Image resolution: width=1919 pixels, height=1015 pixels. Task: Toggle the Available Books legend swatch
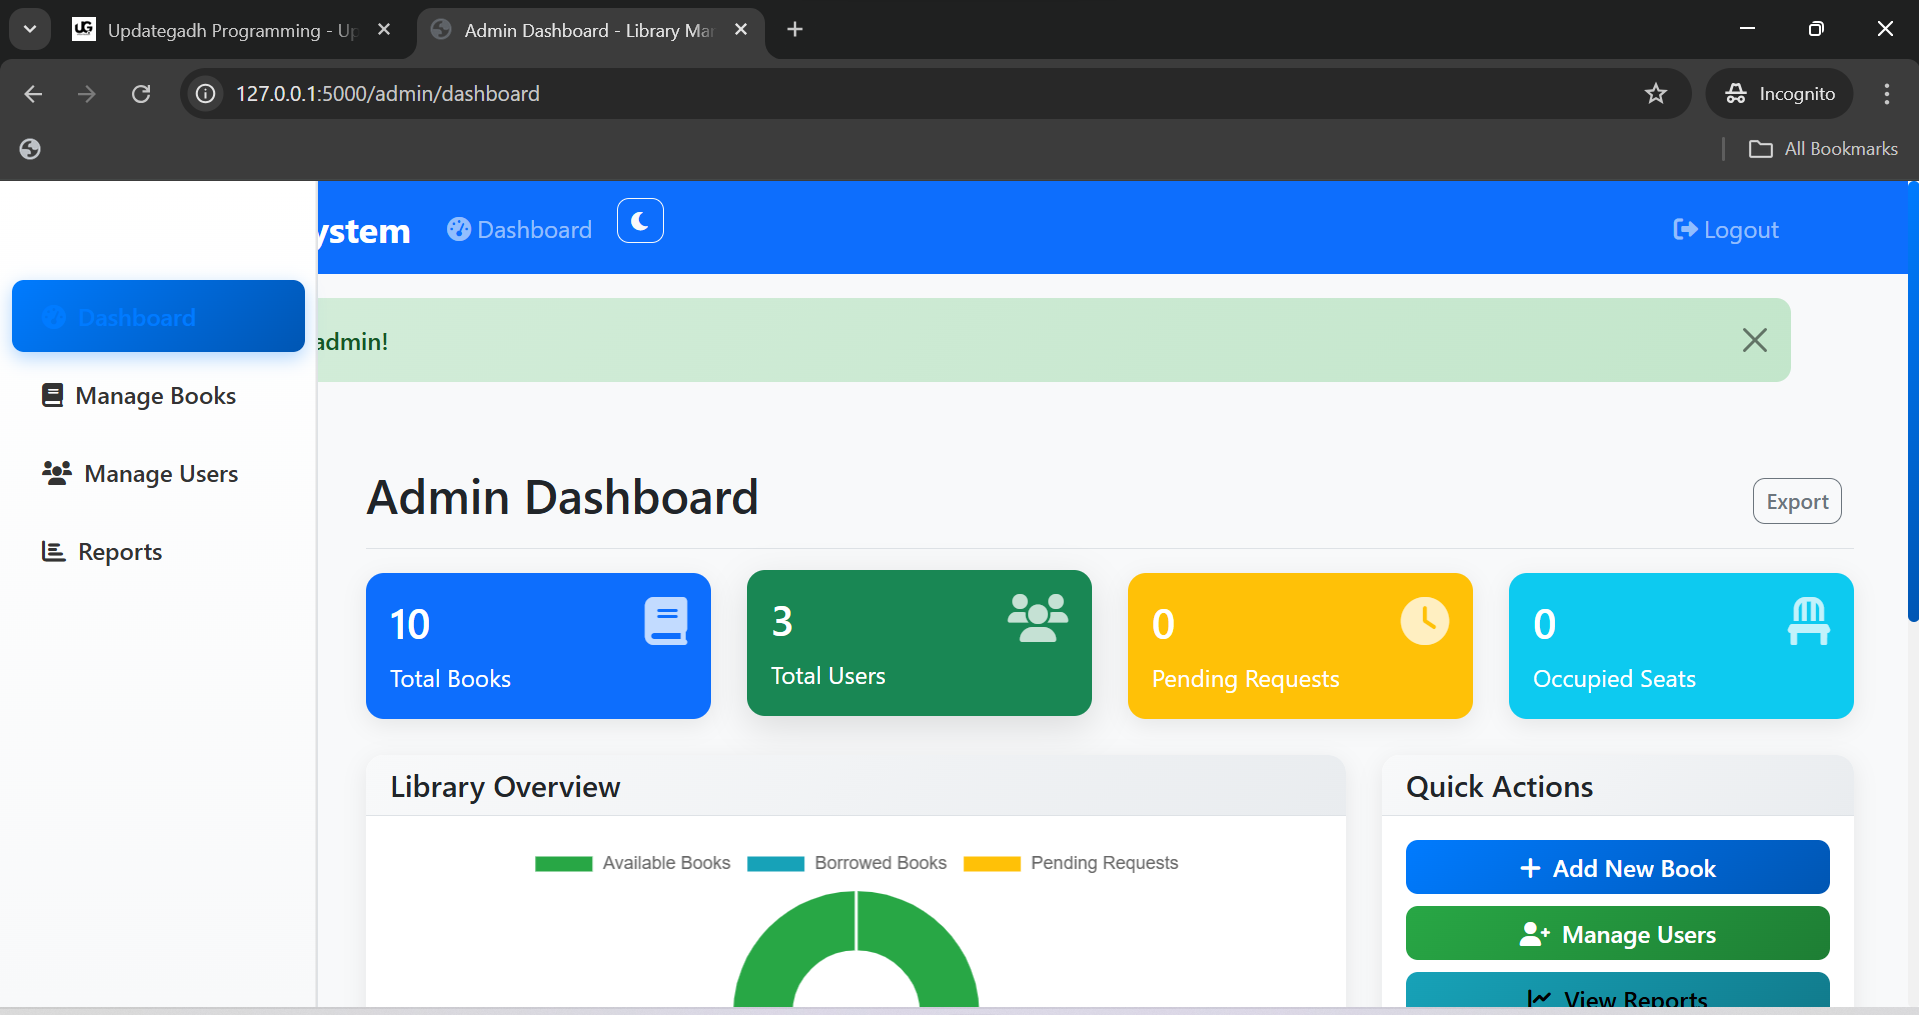[x=564, y=863]
